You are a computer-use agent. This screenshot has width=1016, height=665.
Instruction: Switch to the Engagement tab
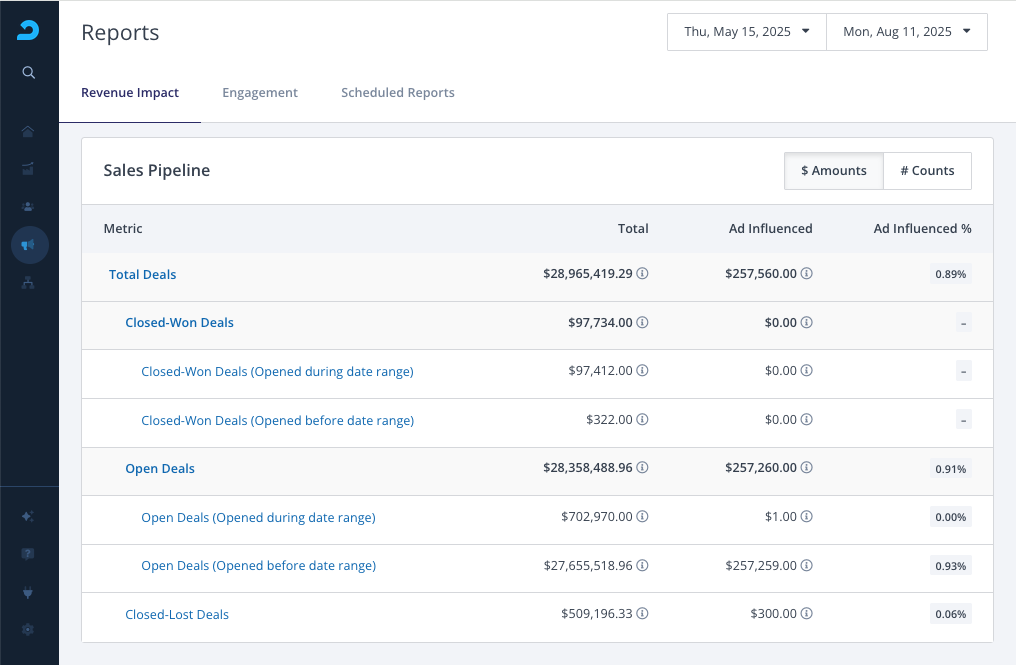260,93
